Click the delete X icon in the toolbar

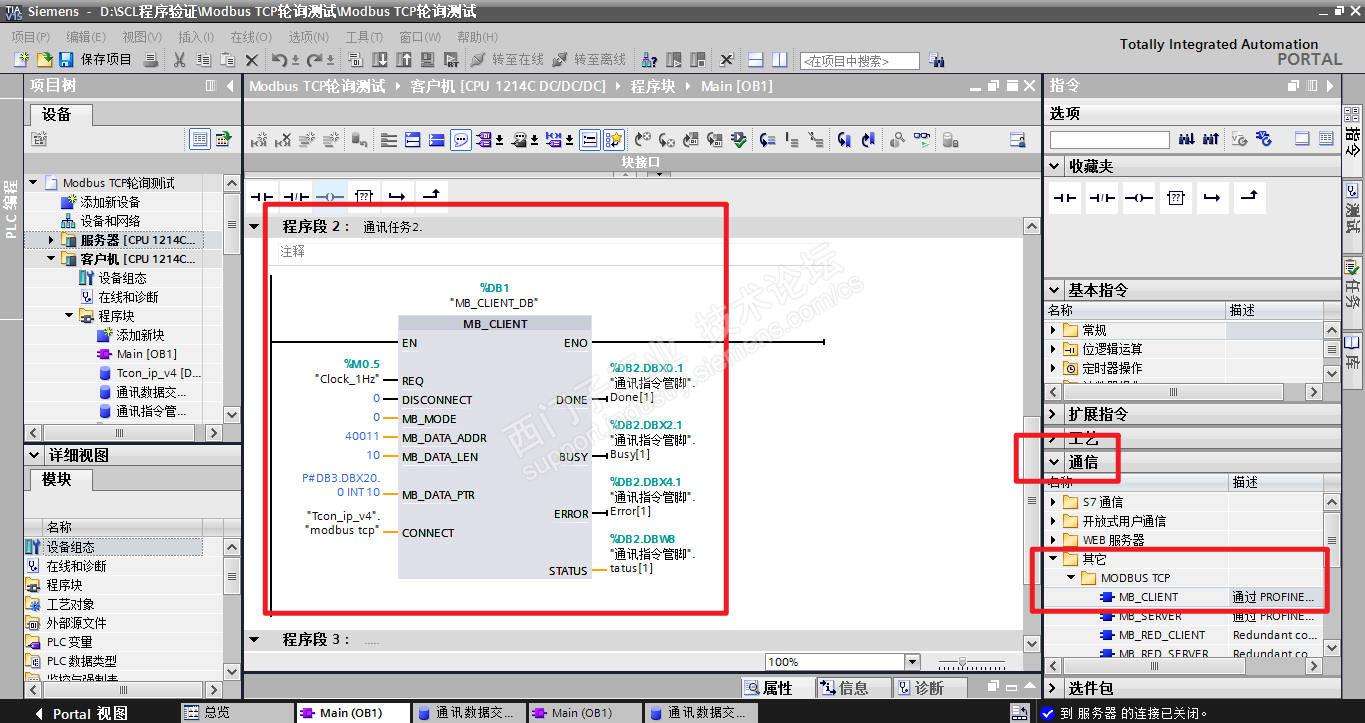point(252,60)
